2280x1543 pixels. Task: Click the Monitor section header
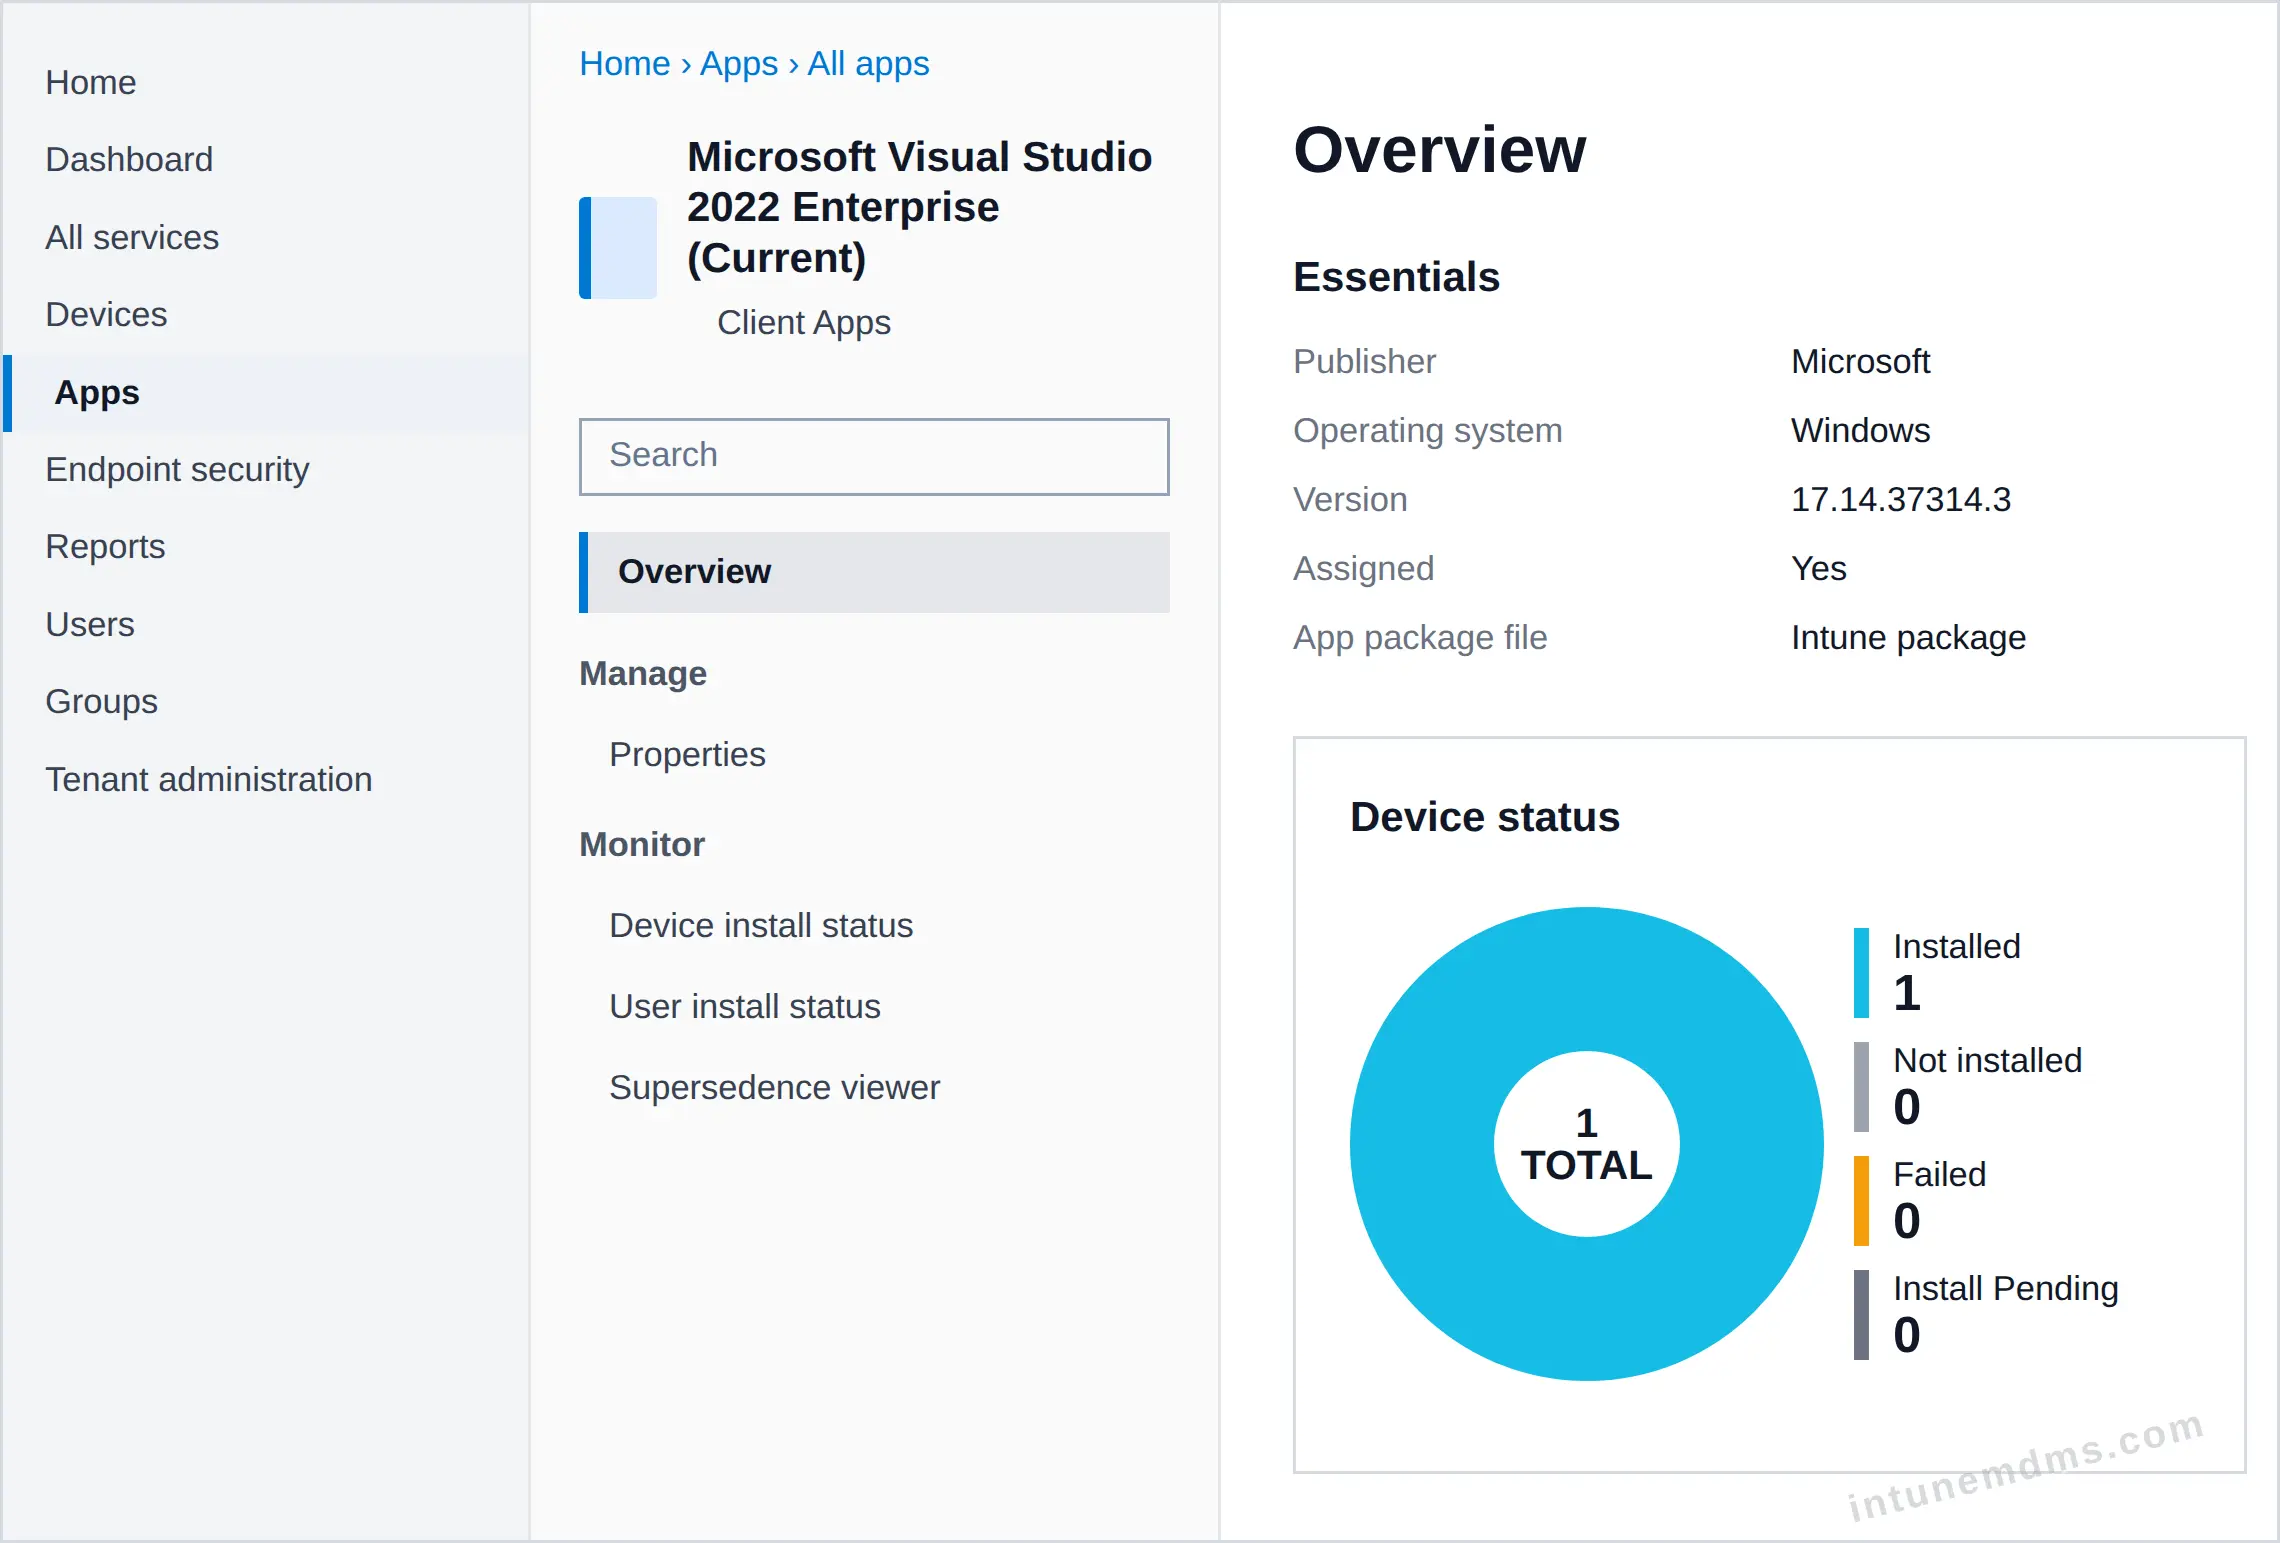[642, 844]
